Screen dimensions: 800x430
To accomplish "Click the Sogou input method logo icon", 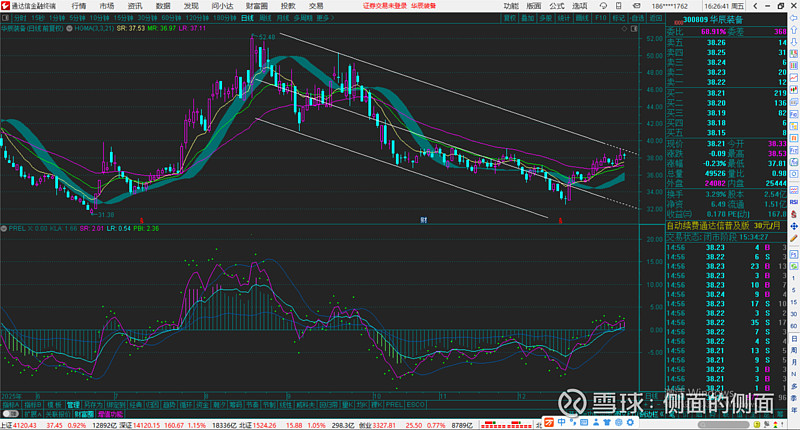I will coord(549,422).
